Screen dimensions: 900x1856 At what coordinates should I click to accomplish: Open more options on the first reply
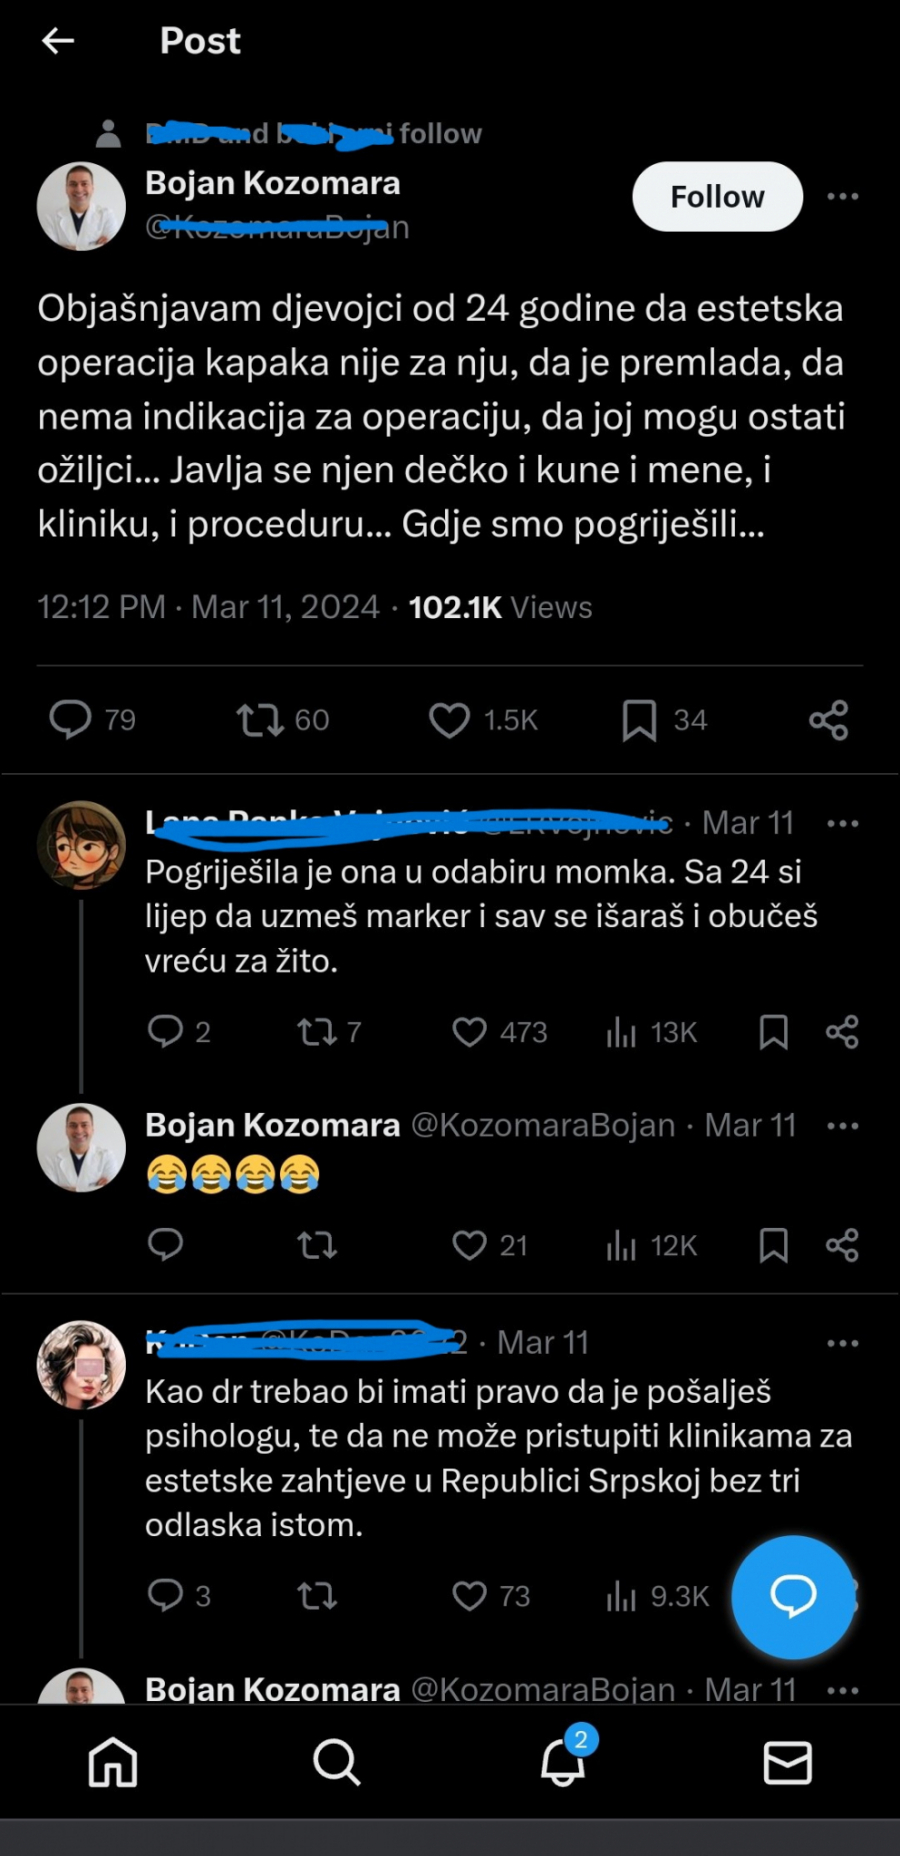coord(843,822)
